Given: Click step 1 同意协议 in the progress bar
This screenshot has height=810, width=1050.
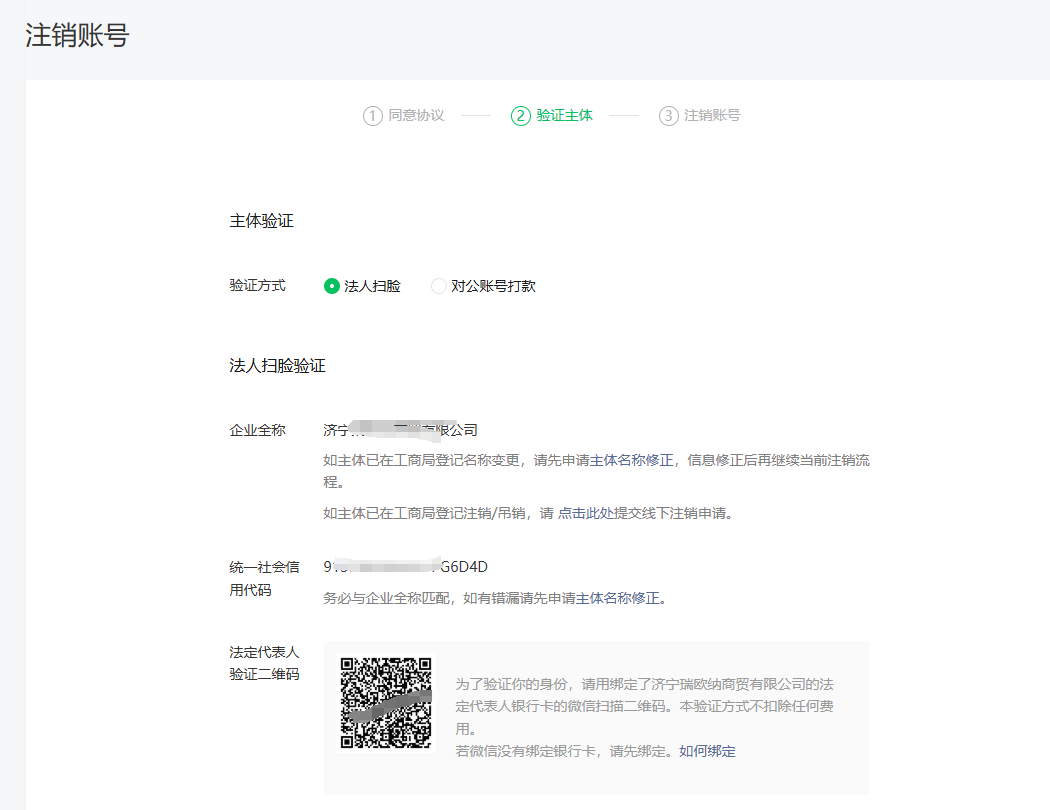Looking at the screenshot, I should click(404, 115).
